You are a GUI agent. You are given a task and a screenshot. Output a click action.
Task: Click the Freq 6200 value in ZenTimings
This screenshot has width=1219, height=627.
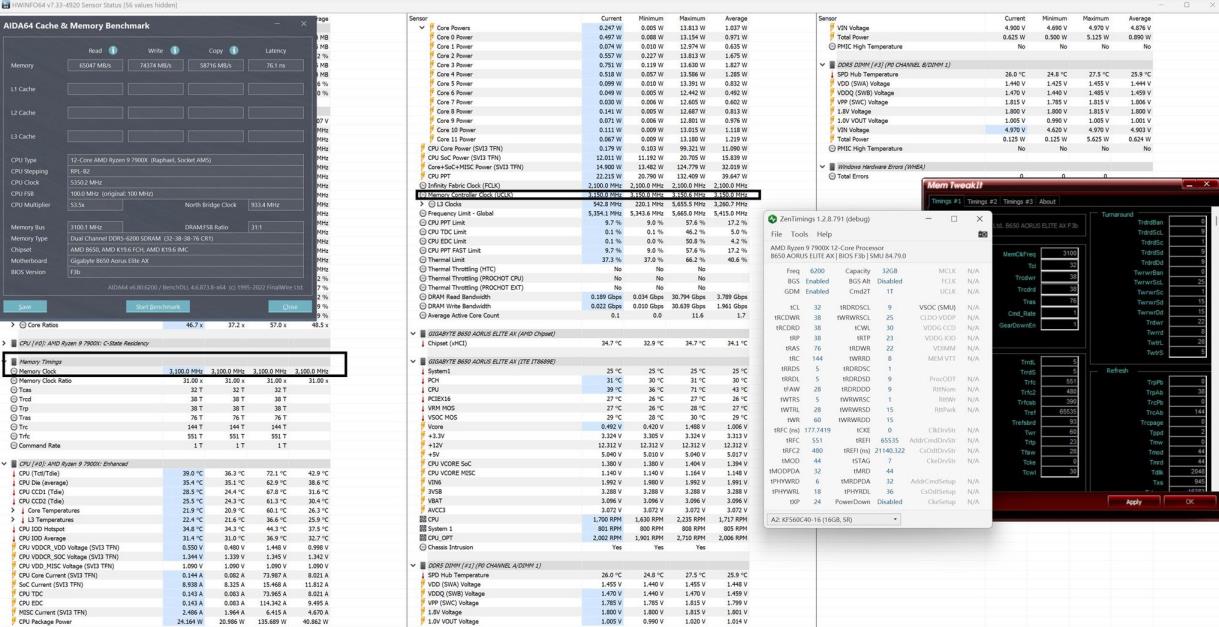point(818,270)
